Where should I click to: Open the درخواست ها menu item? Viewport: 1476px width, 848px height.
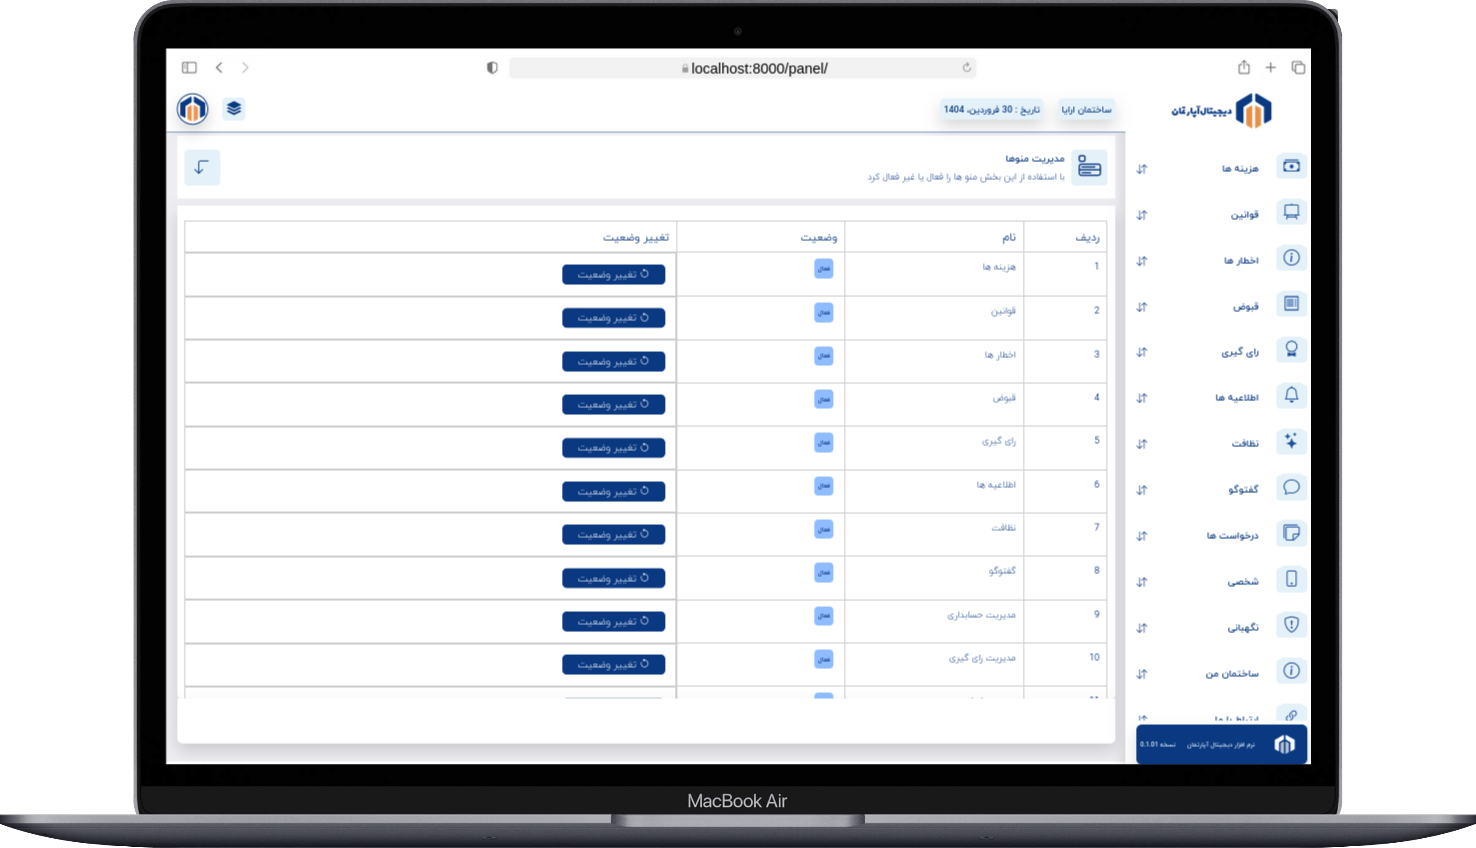click(x=1232, y=536)
